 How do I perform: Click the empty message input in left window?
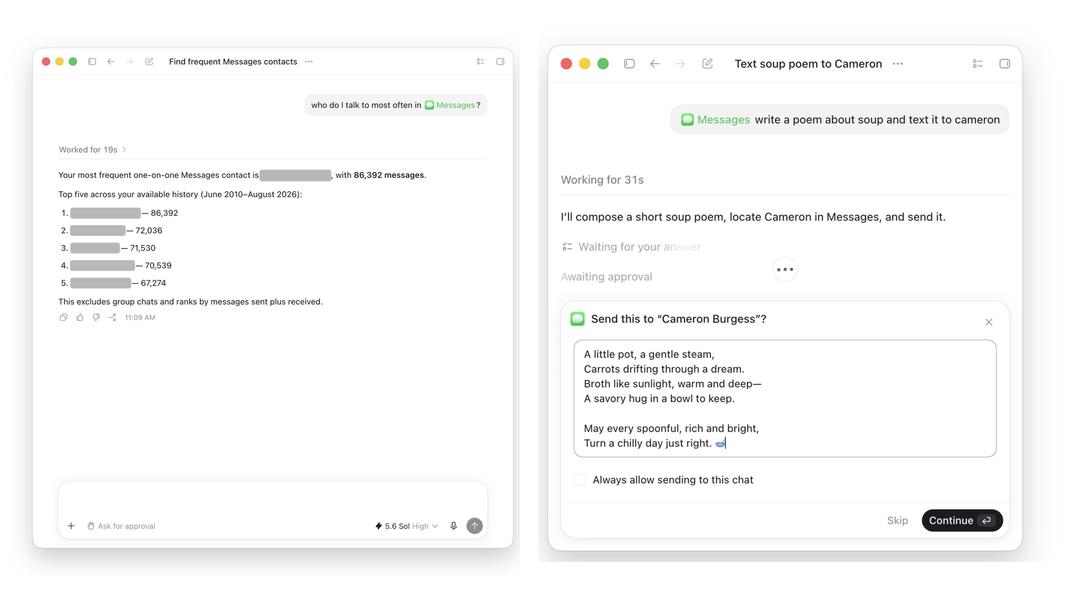[x=272, y=500]
